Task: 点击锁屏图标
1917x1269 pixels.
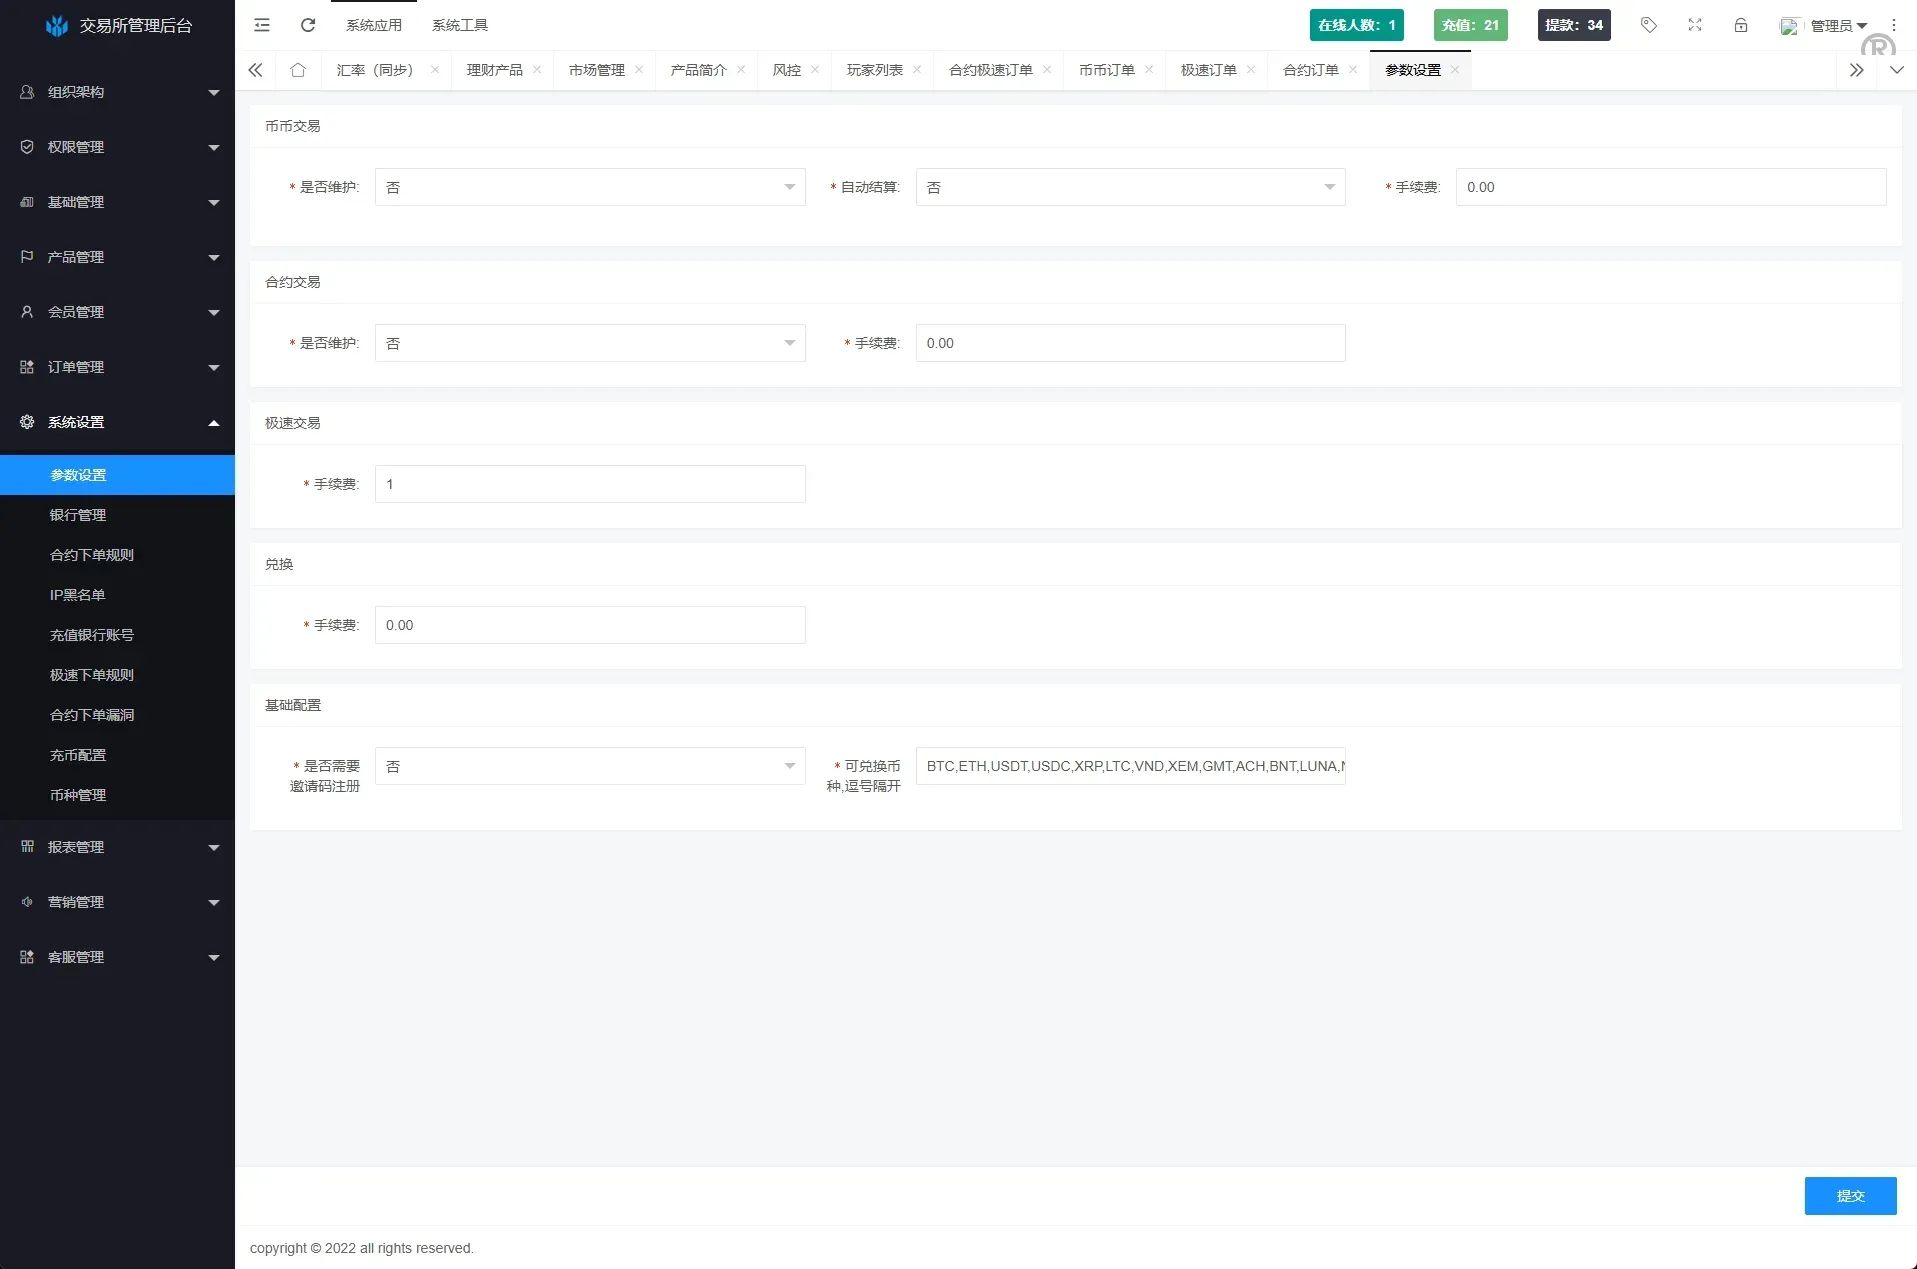Action: [x=1740, y=25]
